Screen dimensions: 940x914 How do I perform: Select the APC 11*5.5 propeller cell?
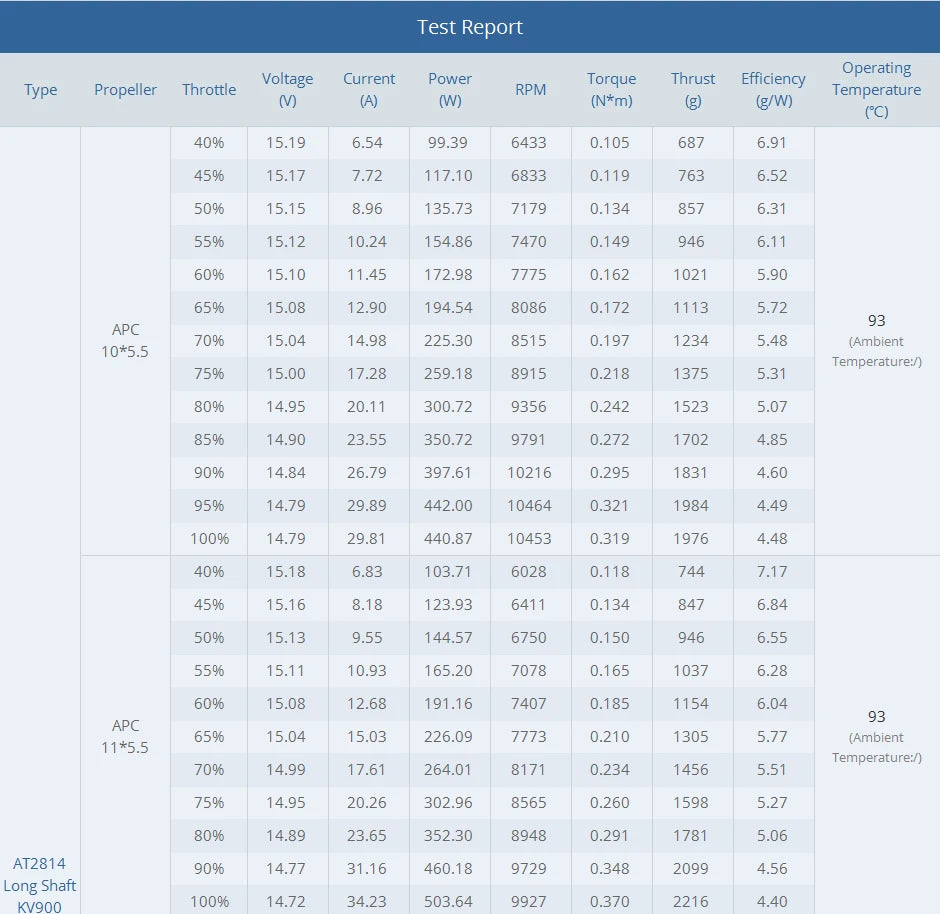point(125,736)
